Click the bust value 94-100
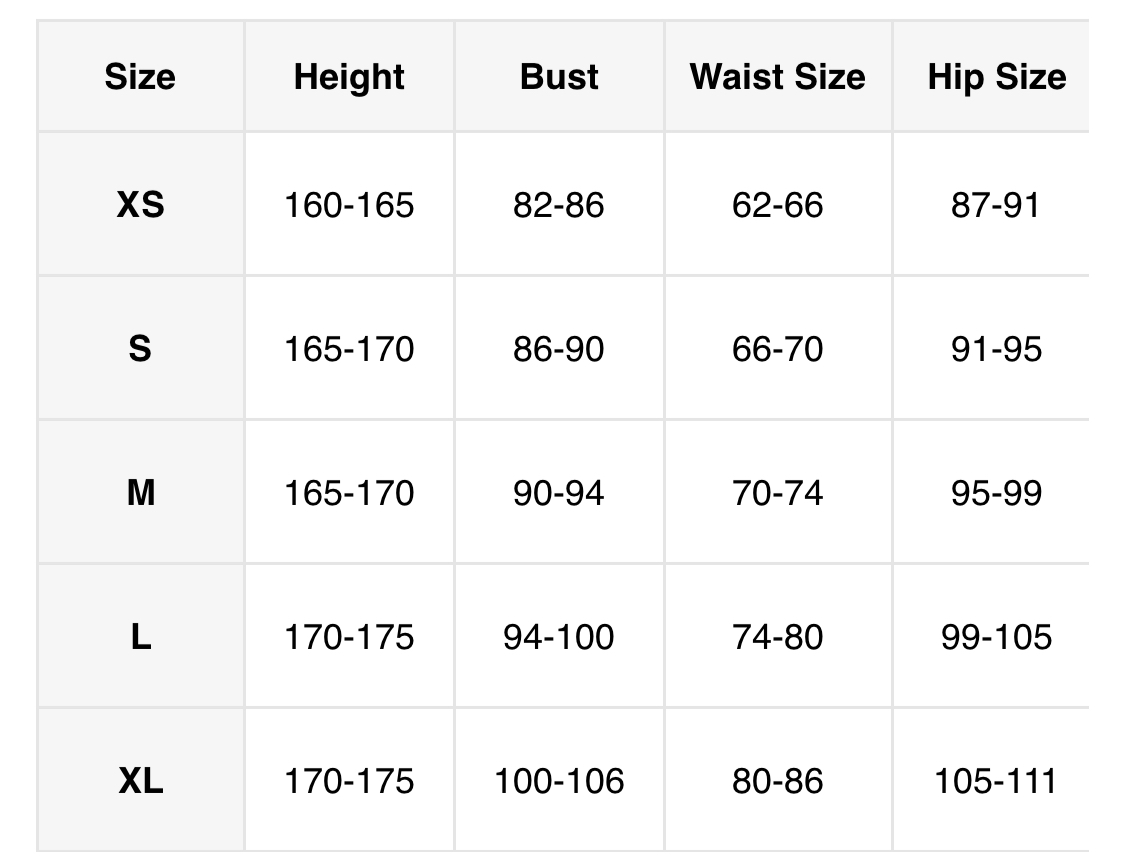 (559, 637)
